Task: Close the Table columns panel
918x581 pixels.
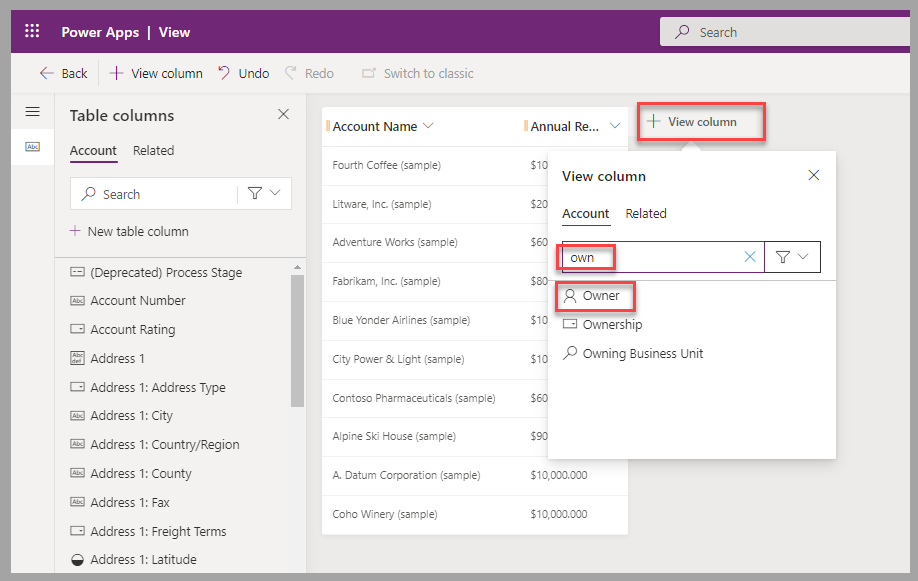Action: [283, 114]
